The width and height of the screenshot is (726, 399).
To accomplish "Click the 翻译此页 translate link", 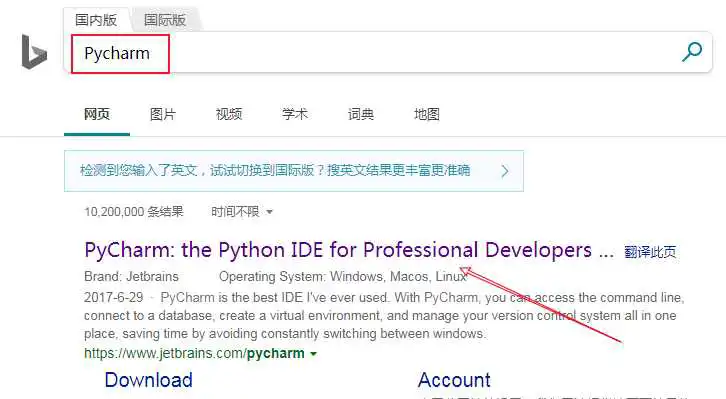I will [x=650, y=252].
